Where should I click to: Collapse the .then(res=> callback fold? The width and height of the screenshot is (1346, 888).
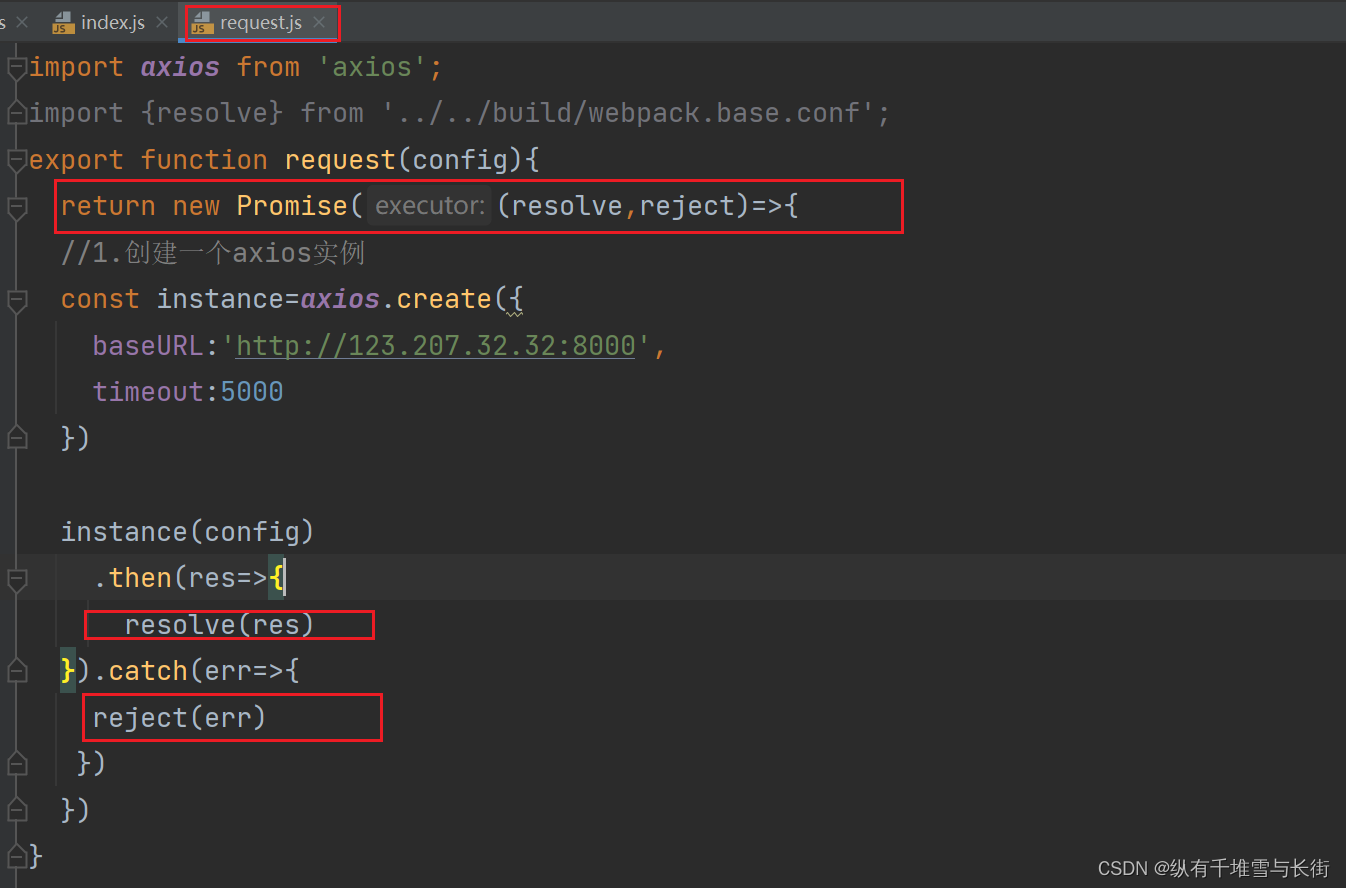pos(15,579)
